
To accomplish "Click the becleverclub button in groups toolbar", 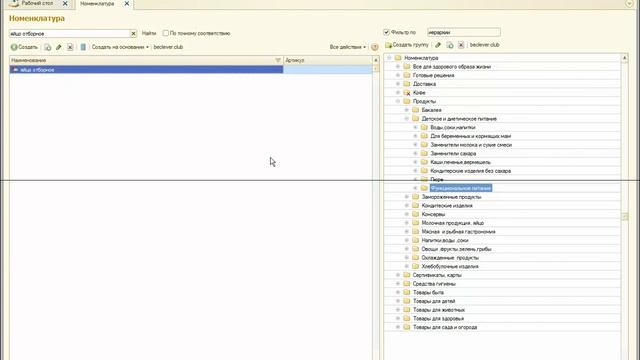I will point(484,45).
